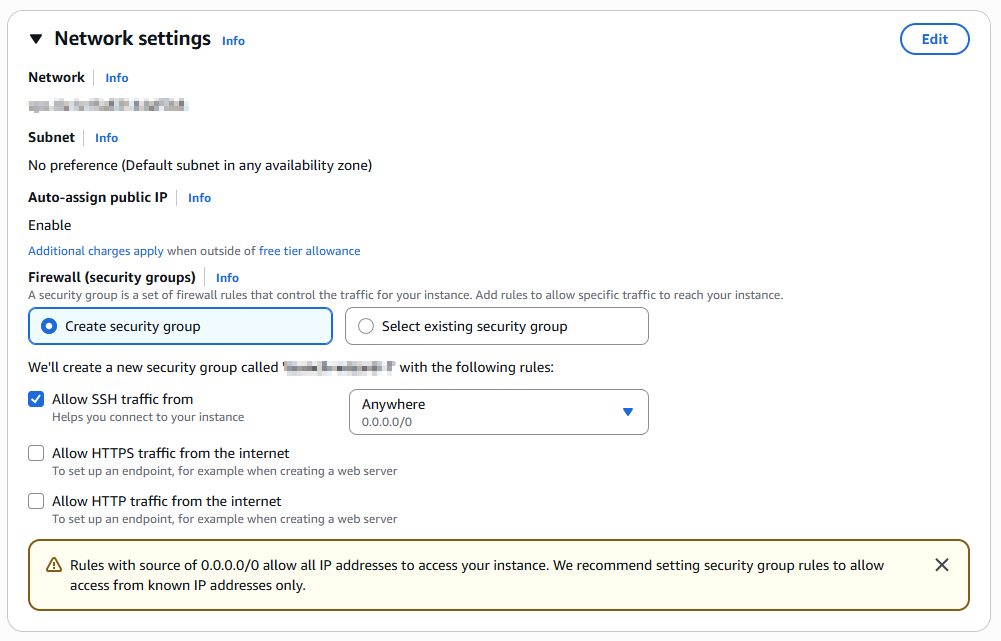The height and width of the screenshot is (641, 1001).
Task: Click Info next to Auto-assign public IP
Action: 199,198
